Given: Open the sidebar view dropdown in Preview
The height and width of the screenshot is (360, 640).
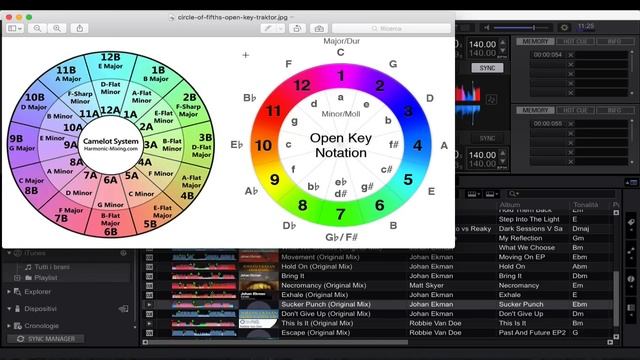Looking at the screenshot, I should [x=15, y=28].
